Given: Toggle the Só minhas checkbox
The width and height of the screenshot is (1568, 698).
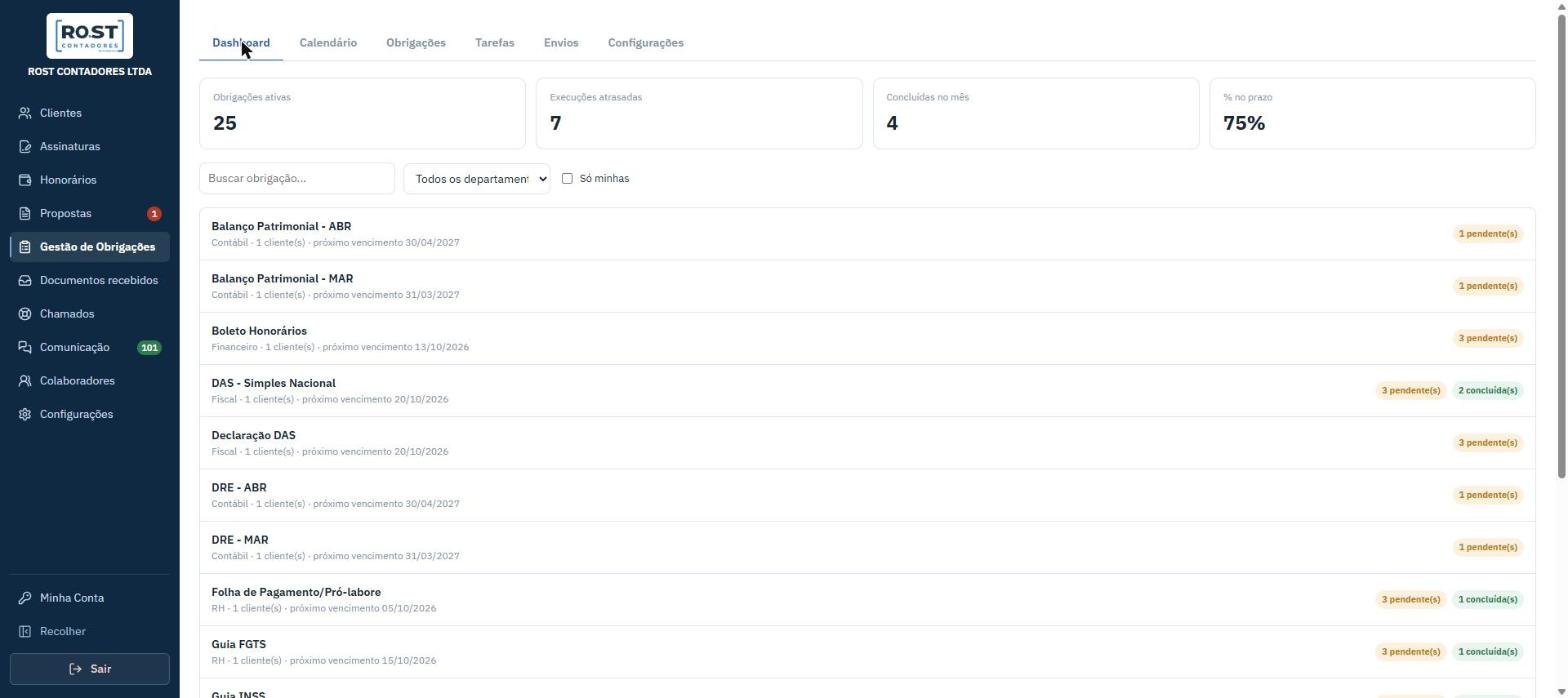Looking at the screenshot, I should tap(567, 178).
